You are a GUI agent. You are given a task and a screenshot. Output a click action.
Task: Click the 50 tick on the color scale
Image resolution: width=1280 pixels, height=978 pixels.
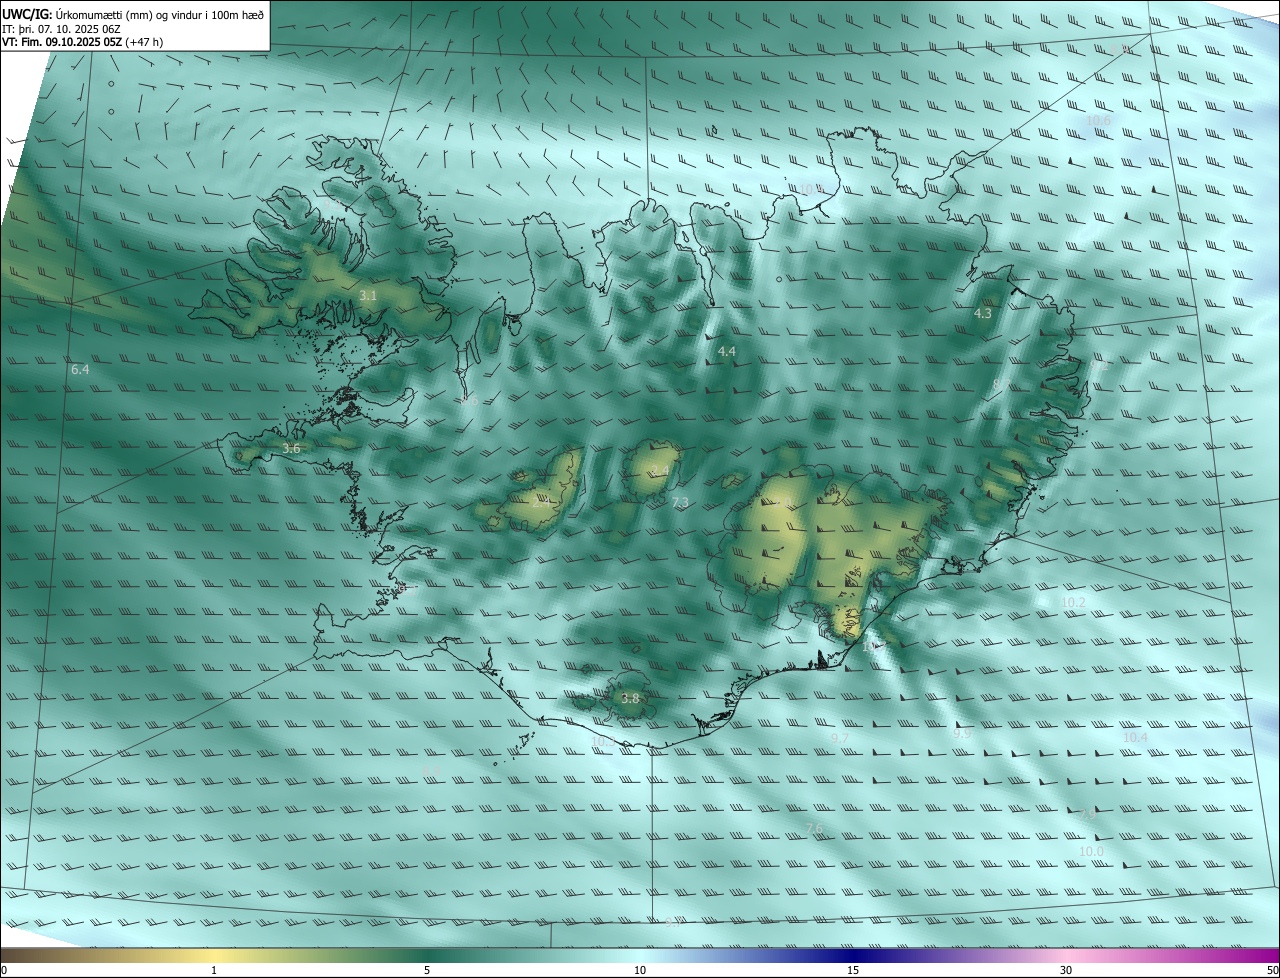coord(1272,971)
